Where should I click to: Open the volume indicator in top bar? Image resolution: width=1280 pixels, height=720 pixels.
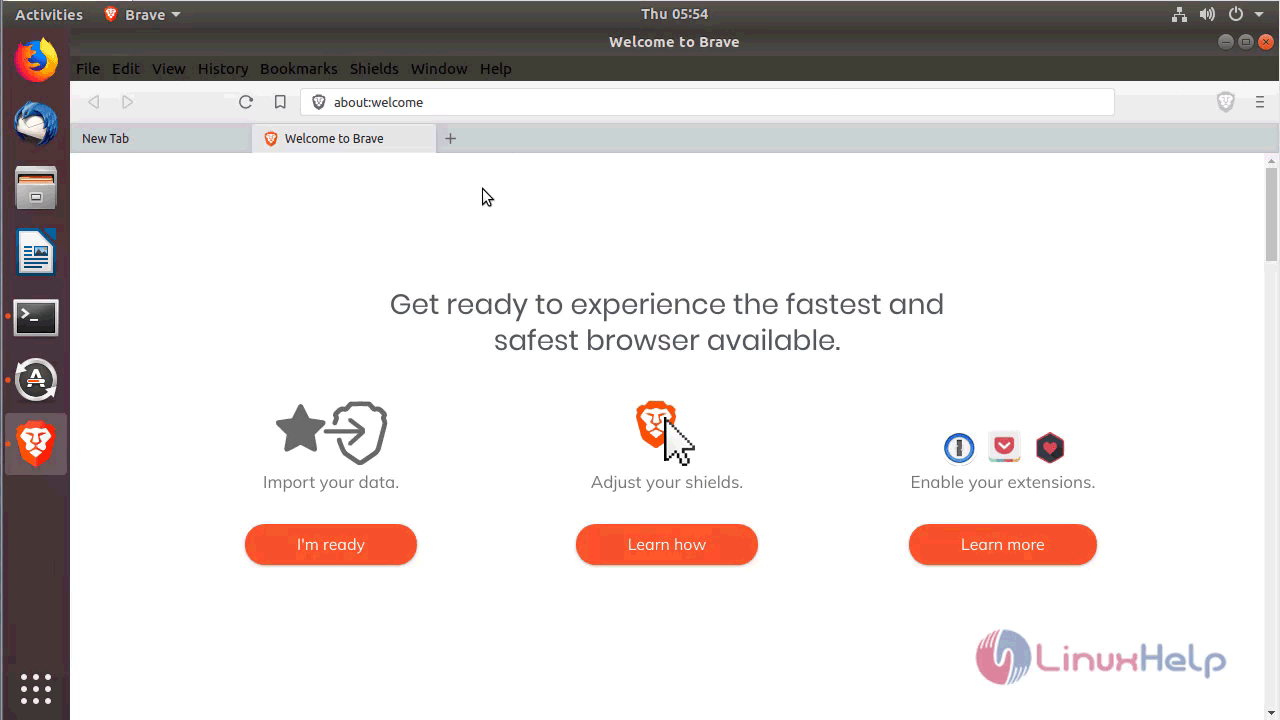click(1207, 14)
